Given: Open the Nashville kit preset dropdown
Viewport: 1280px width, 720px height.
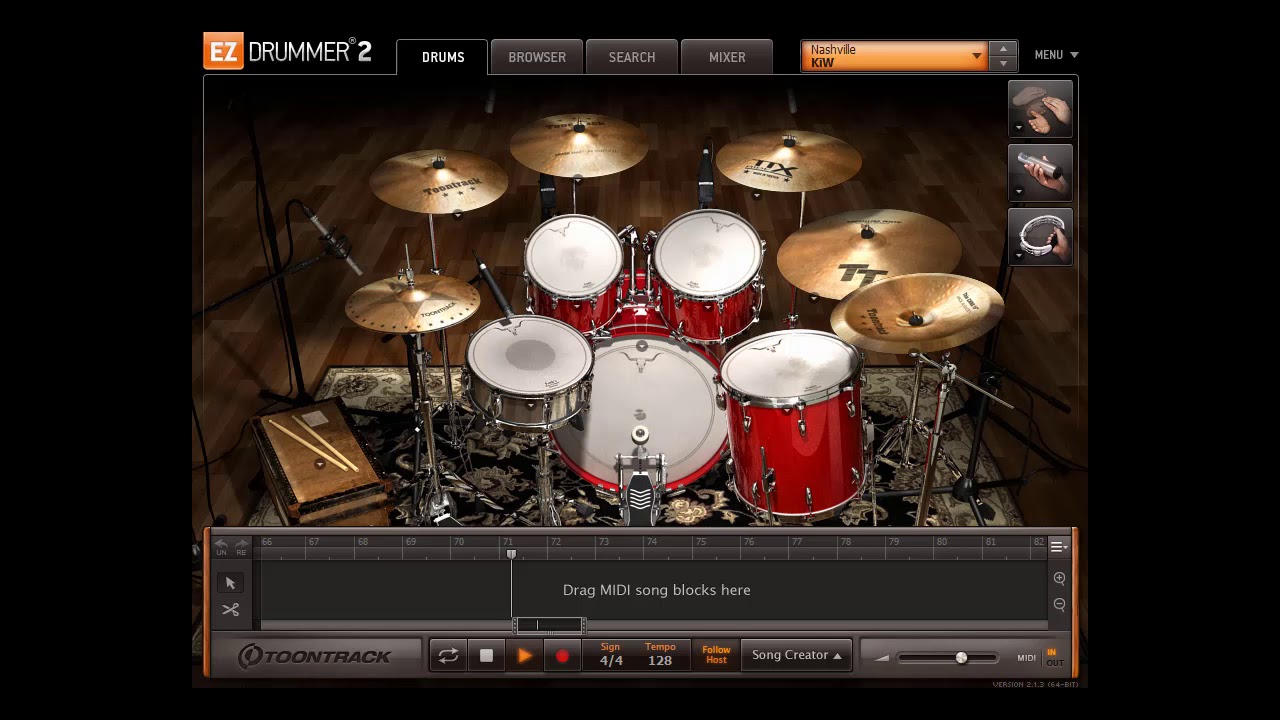Looking at the screenshot, I should [895, 56].
